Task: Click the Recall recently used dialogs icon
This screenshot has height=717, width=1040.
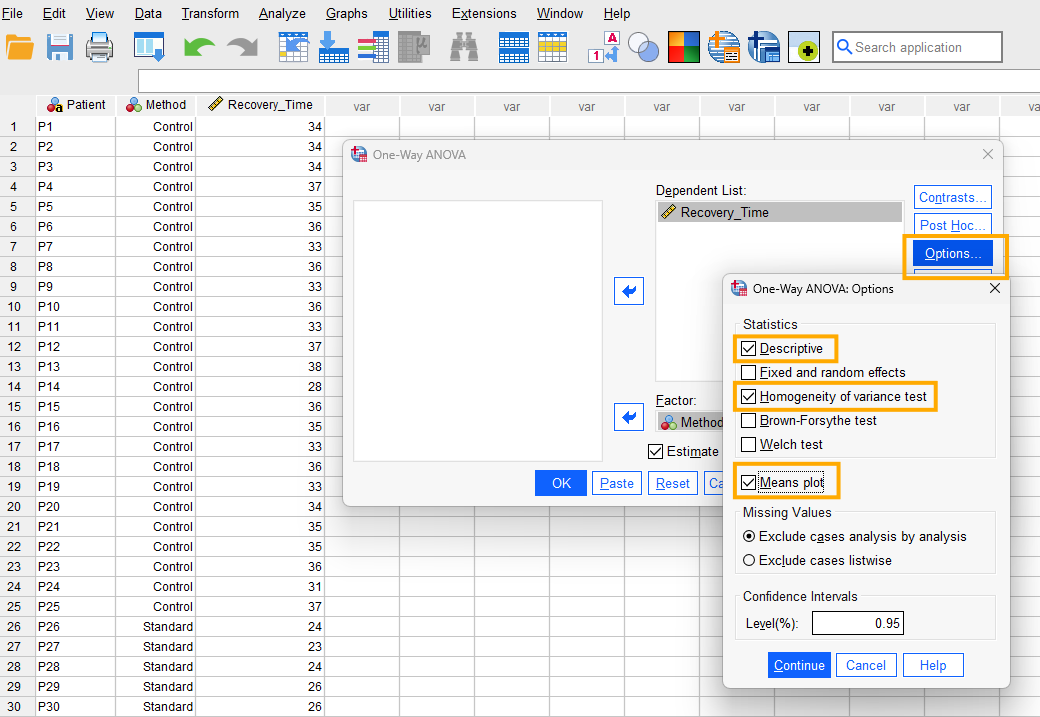Action: click(x=149, y=47)
